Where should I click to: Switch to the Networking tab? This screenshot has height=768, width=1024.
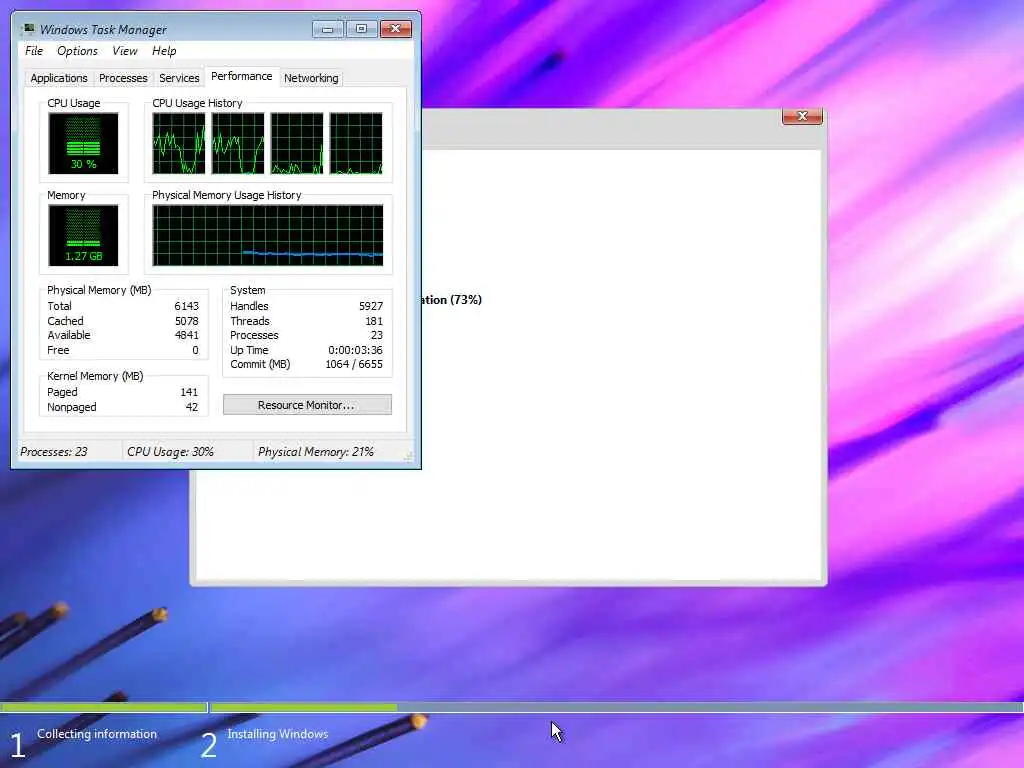point(311,78)
